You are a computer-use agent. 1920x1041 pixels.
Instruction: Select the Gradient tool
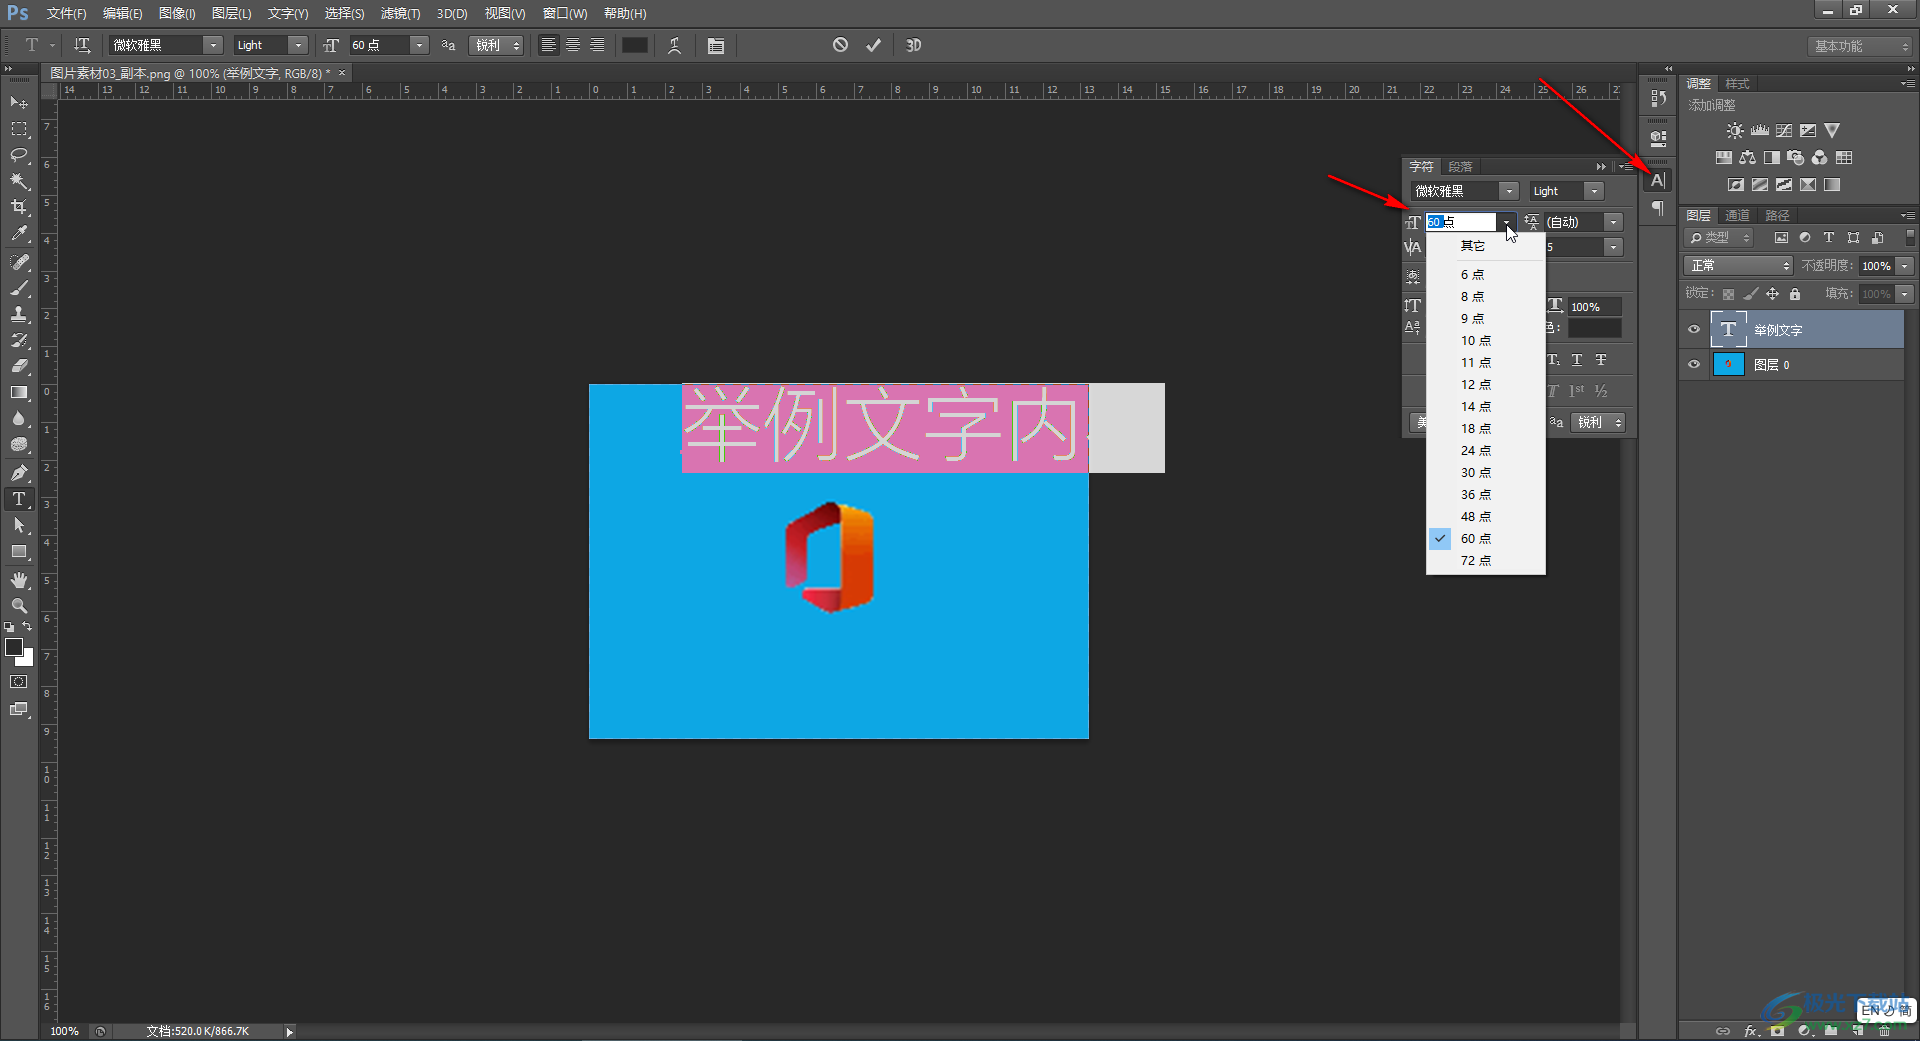pos(19,392)
